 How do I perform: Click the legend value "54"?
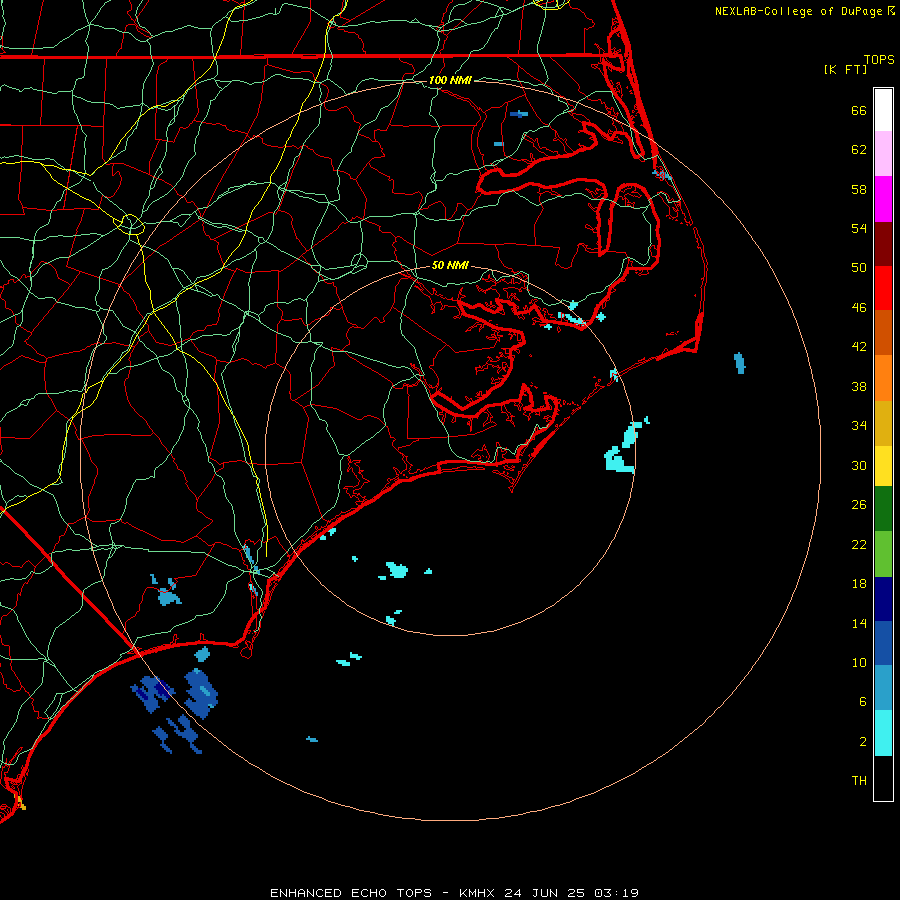(x=859, y=228)
